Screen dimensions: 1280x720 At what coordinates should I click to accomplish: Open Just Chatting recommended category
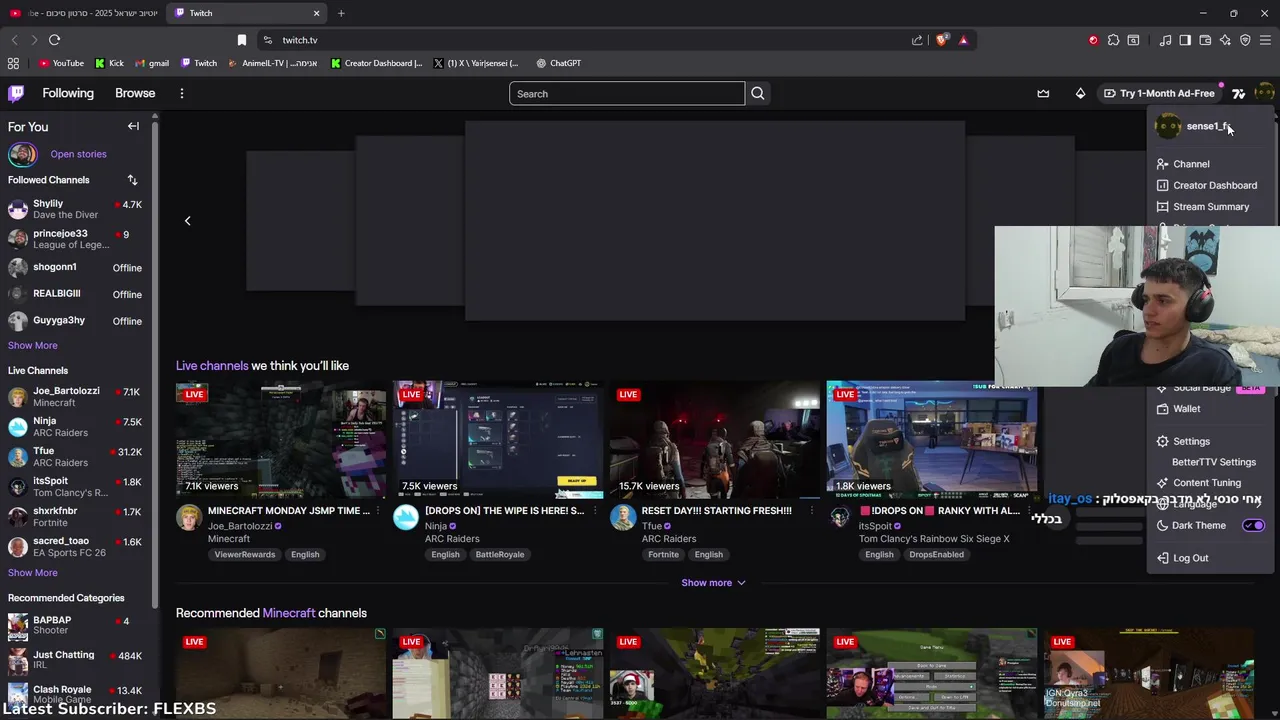coord(75,660)
